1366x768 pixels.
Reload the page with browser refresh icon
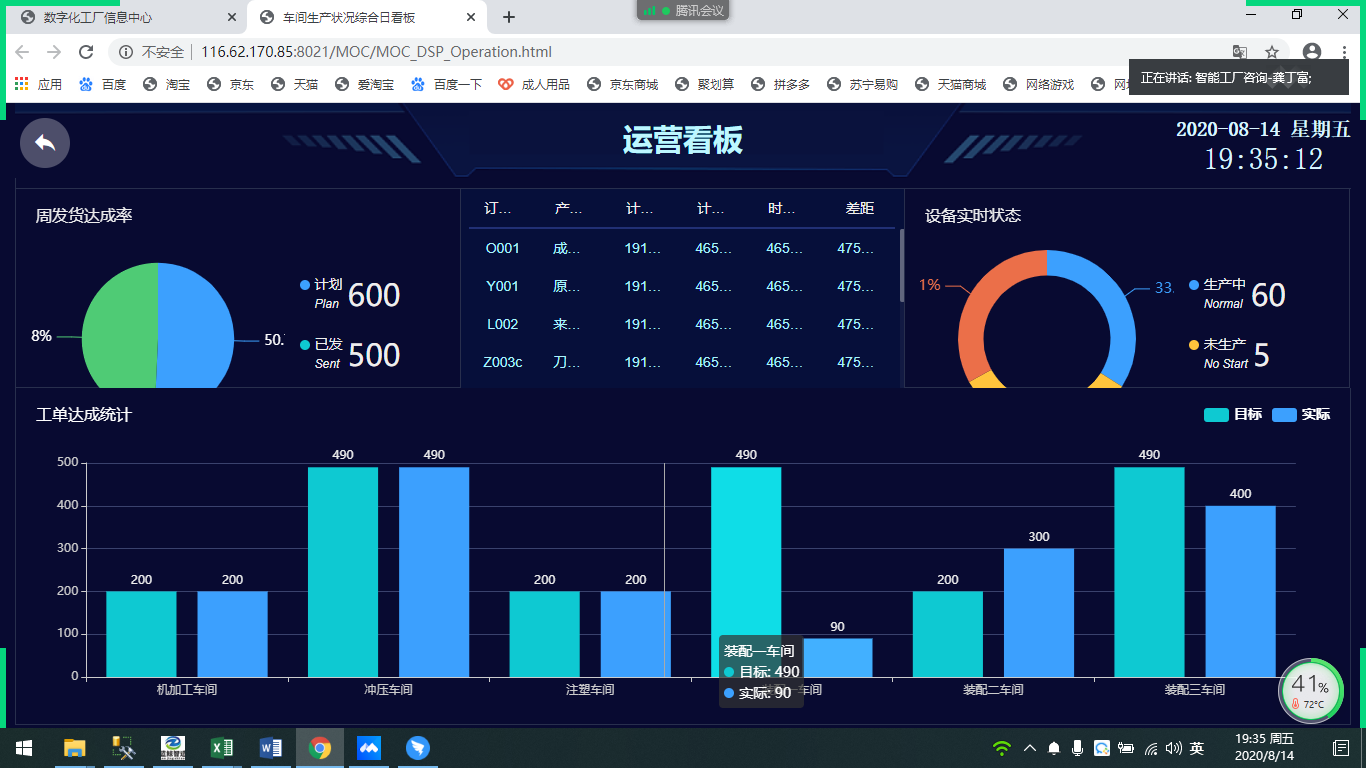(x=86, y=52)
